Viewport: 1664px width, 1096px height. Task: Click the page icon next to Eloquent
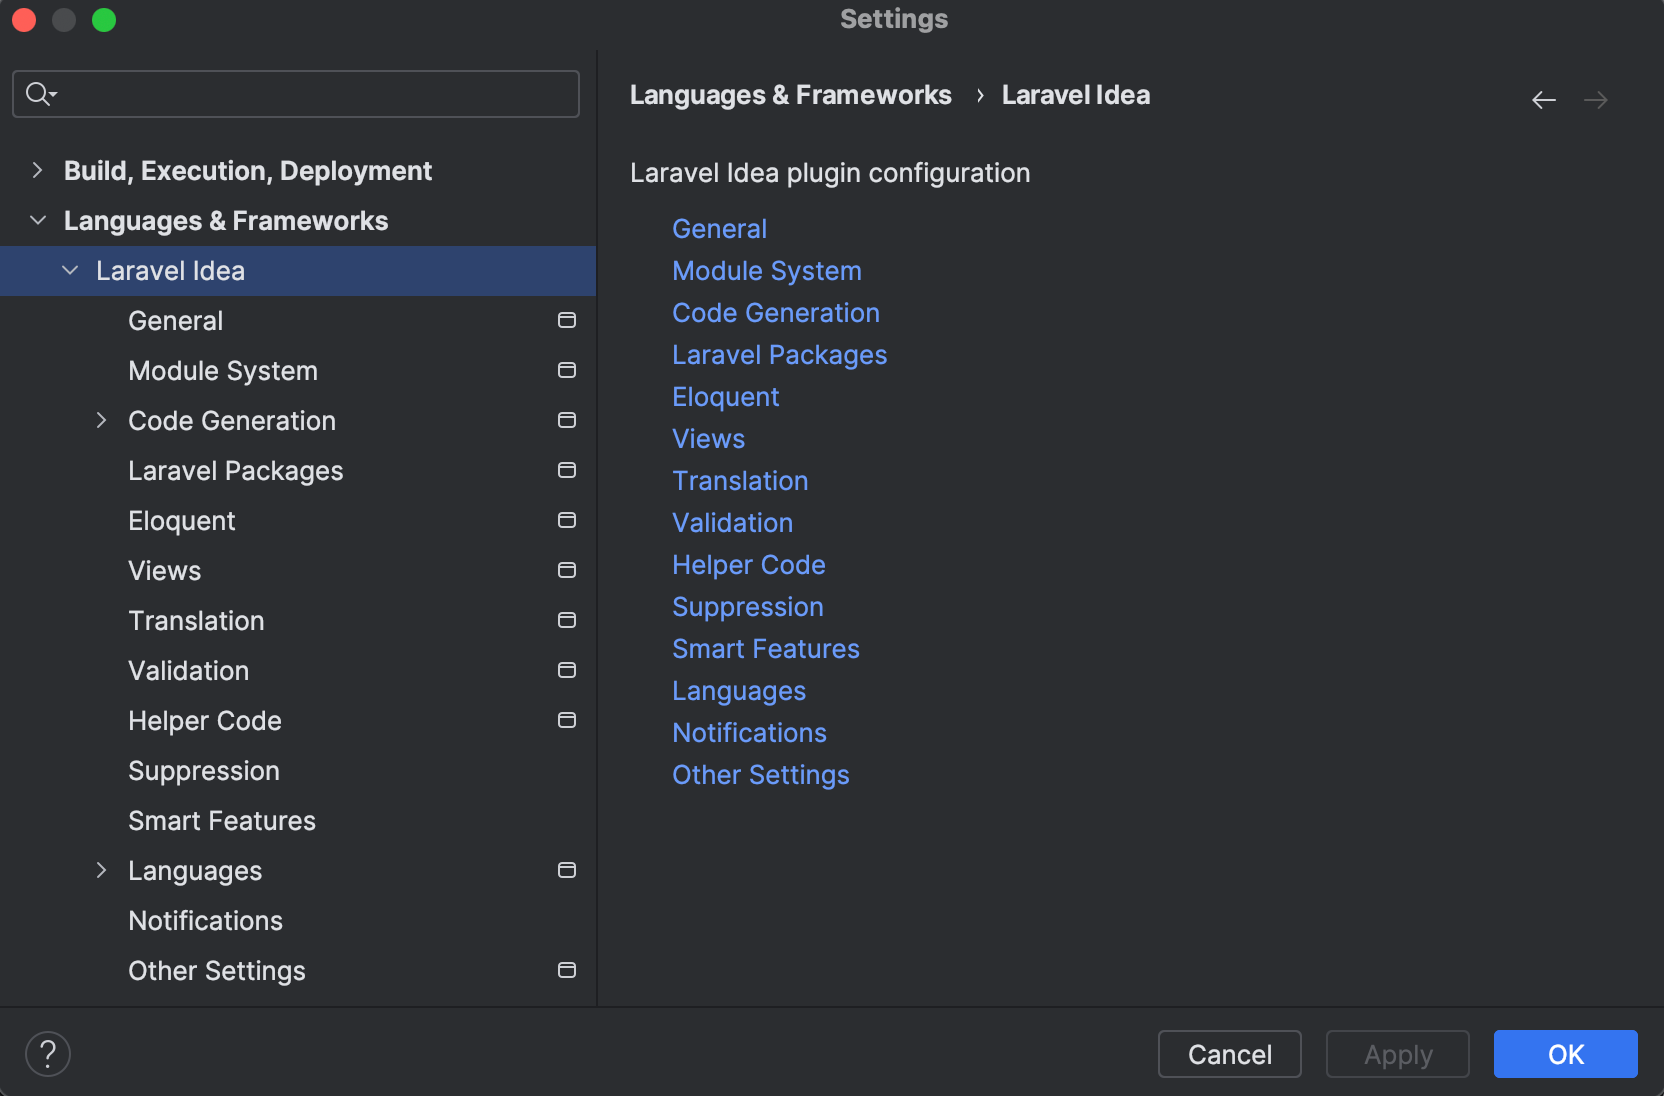(566, 520)
